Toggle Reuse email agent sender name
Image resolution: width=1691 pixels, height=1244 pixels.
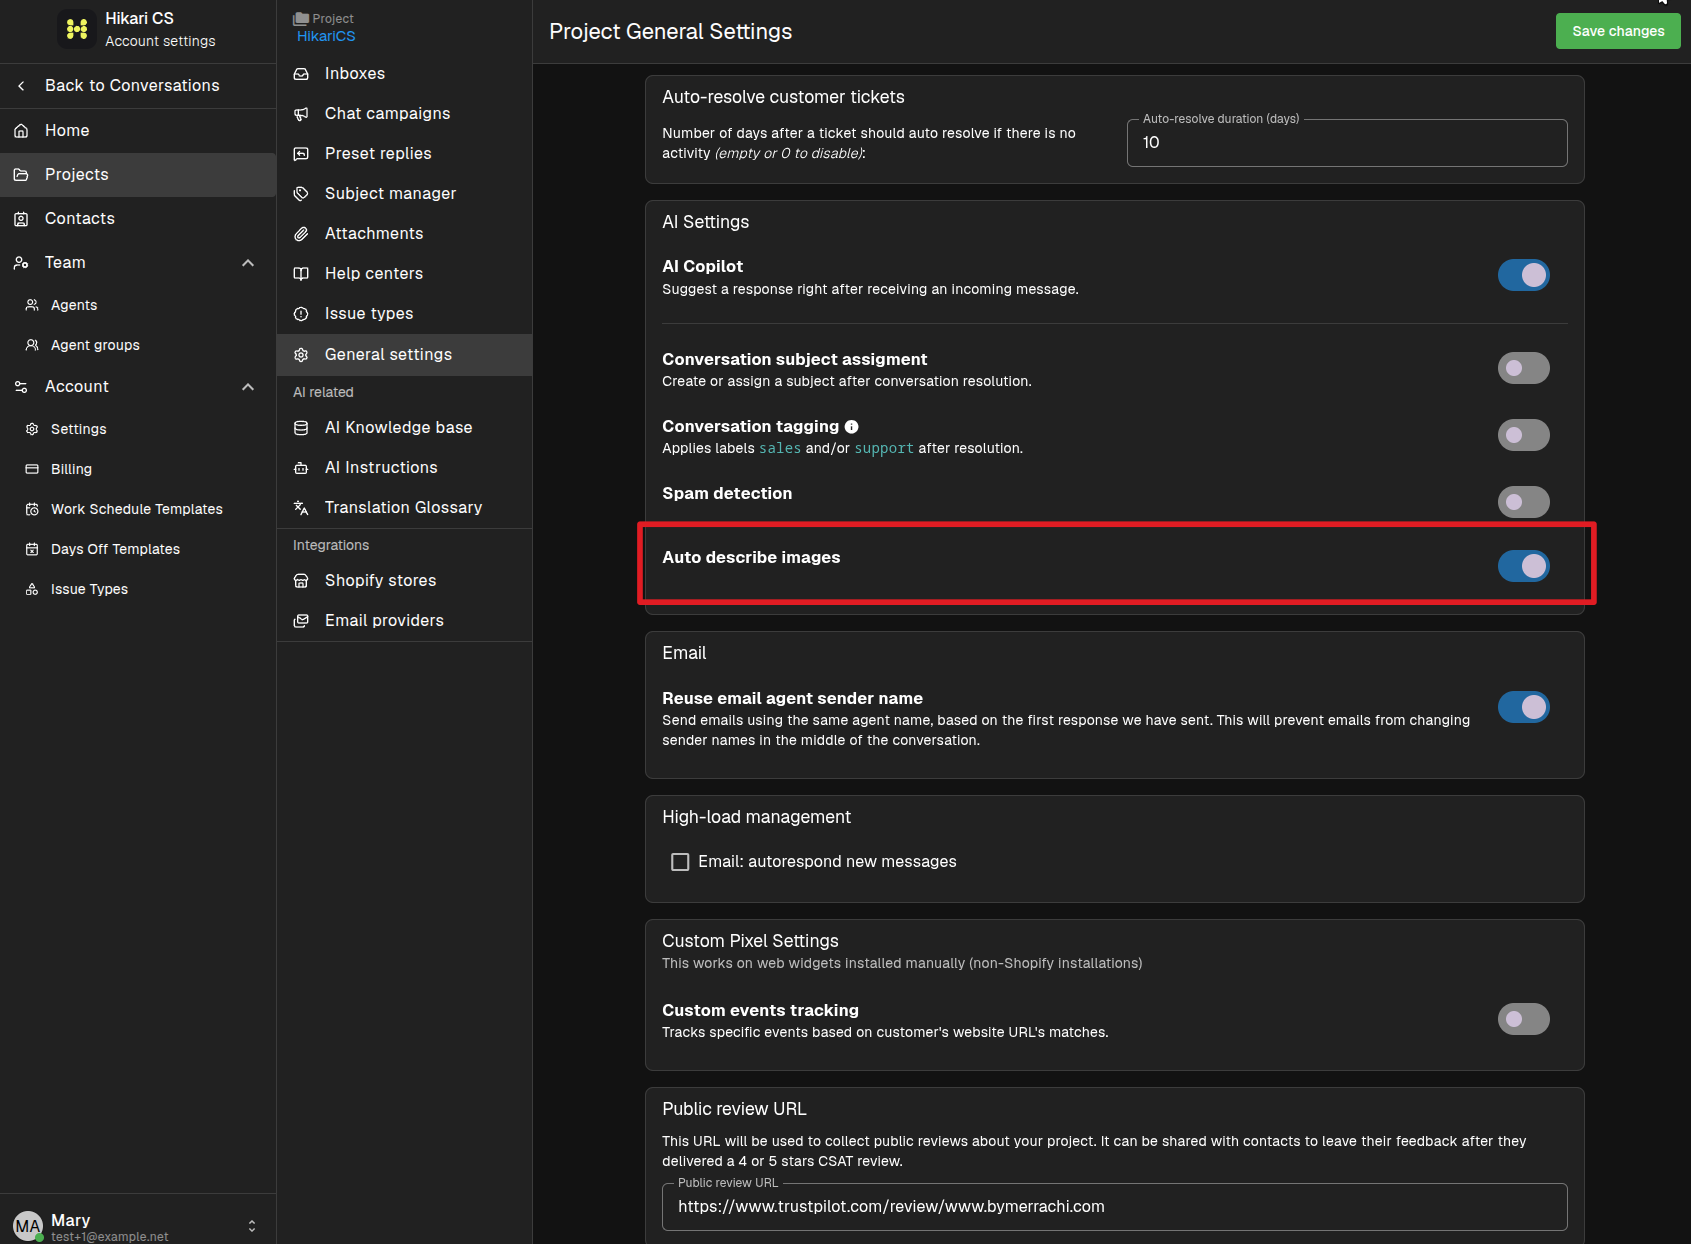pos(1523,707)
